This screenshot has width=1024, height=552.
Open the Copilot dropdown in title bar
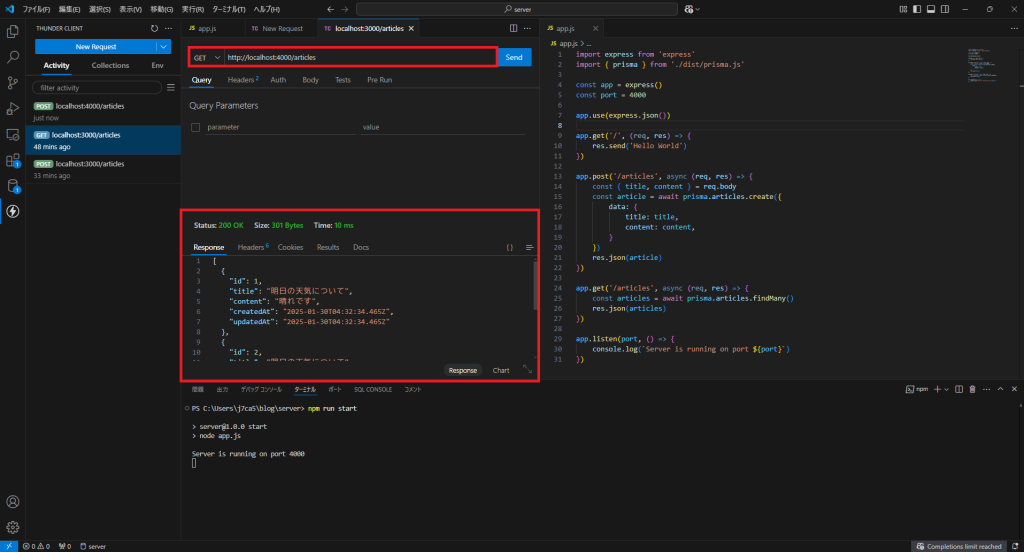click(x=697, y=9)
